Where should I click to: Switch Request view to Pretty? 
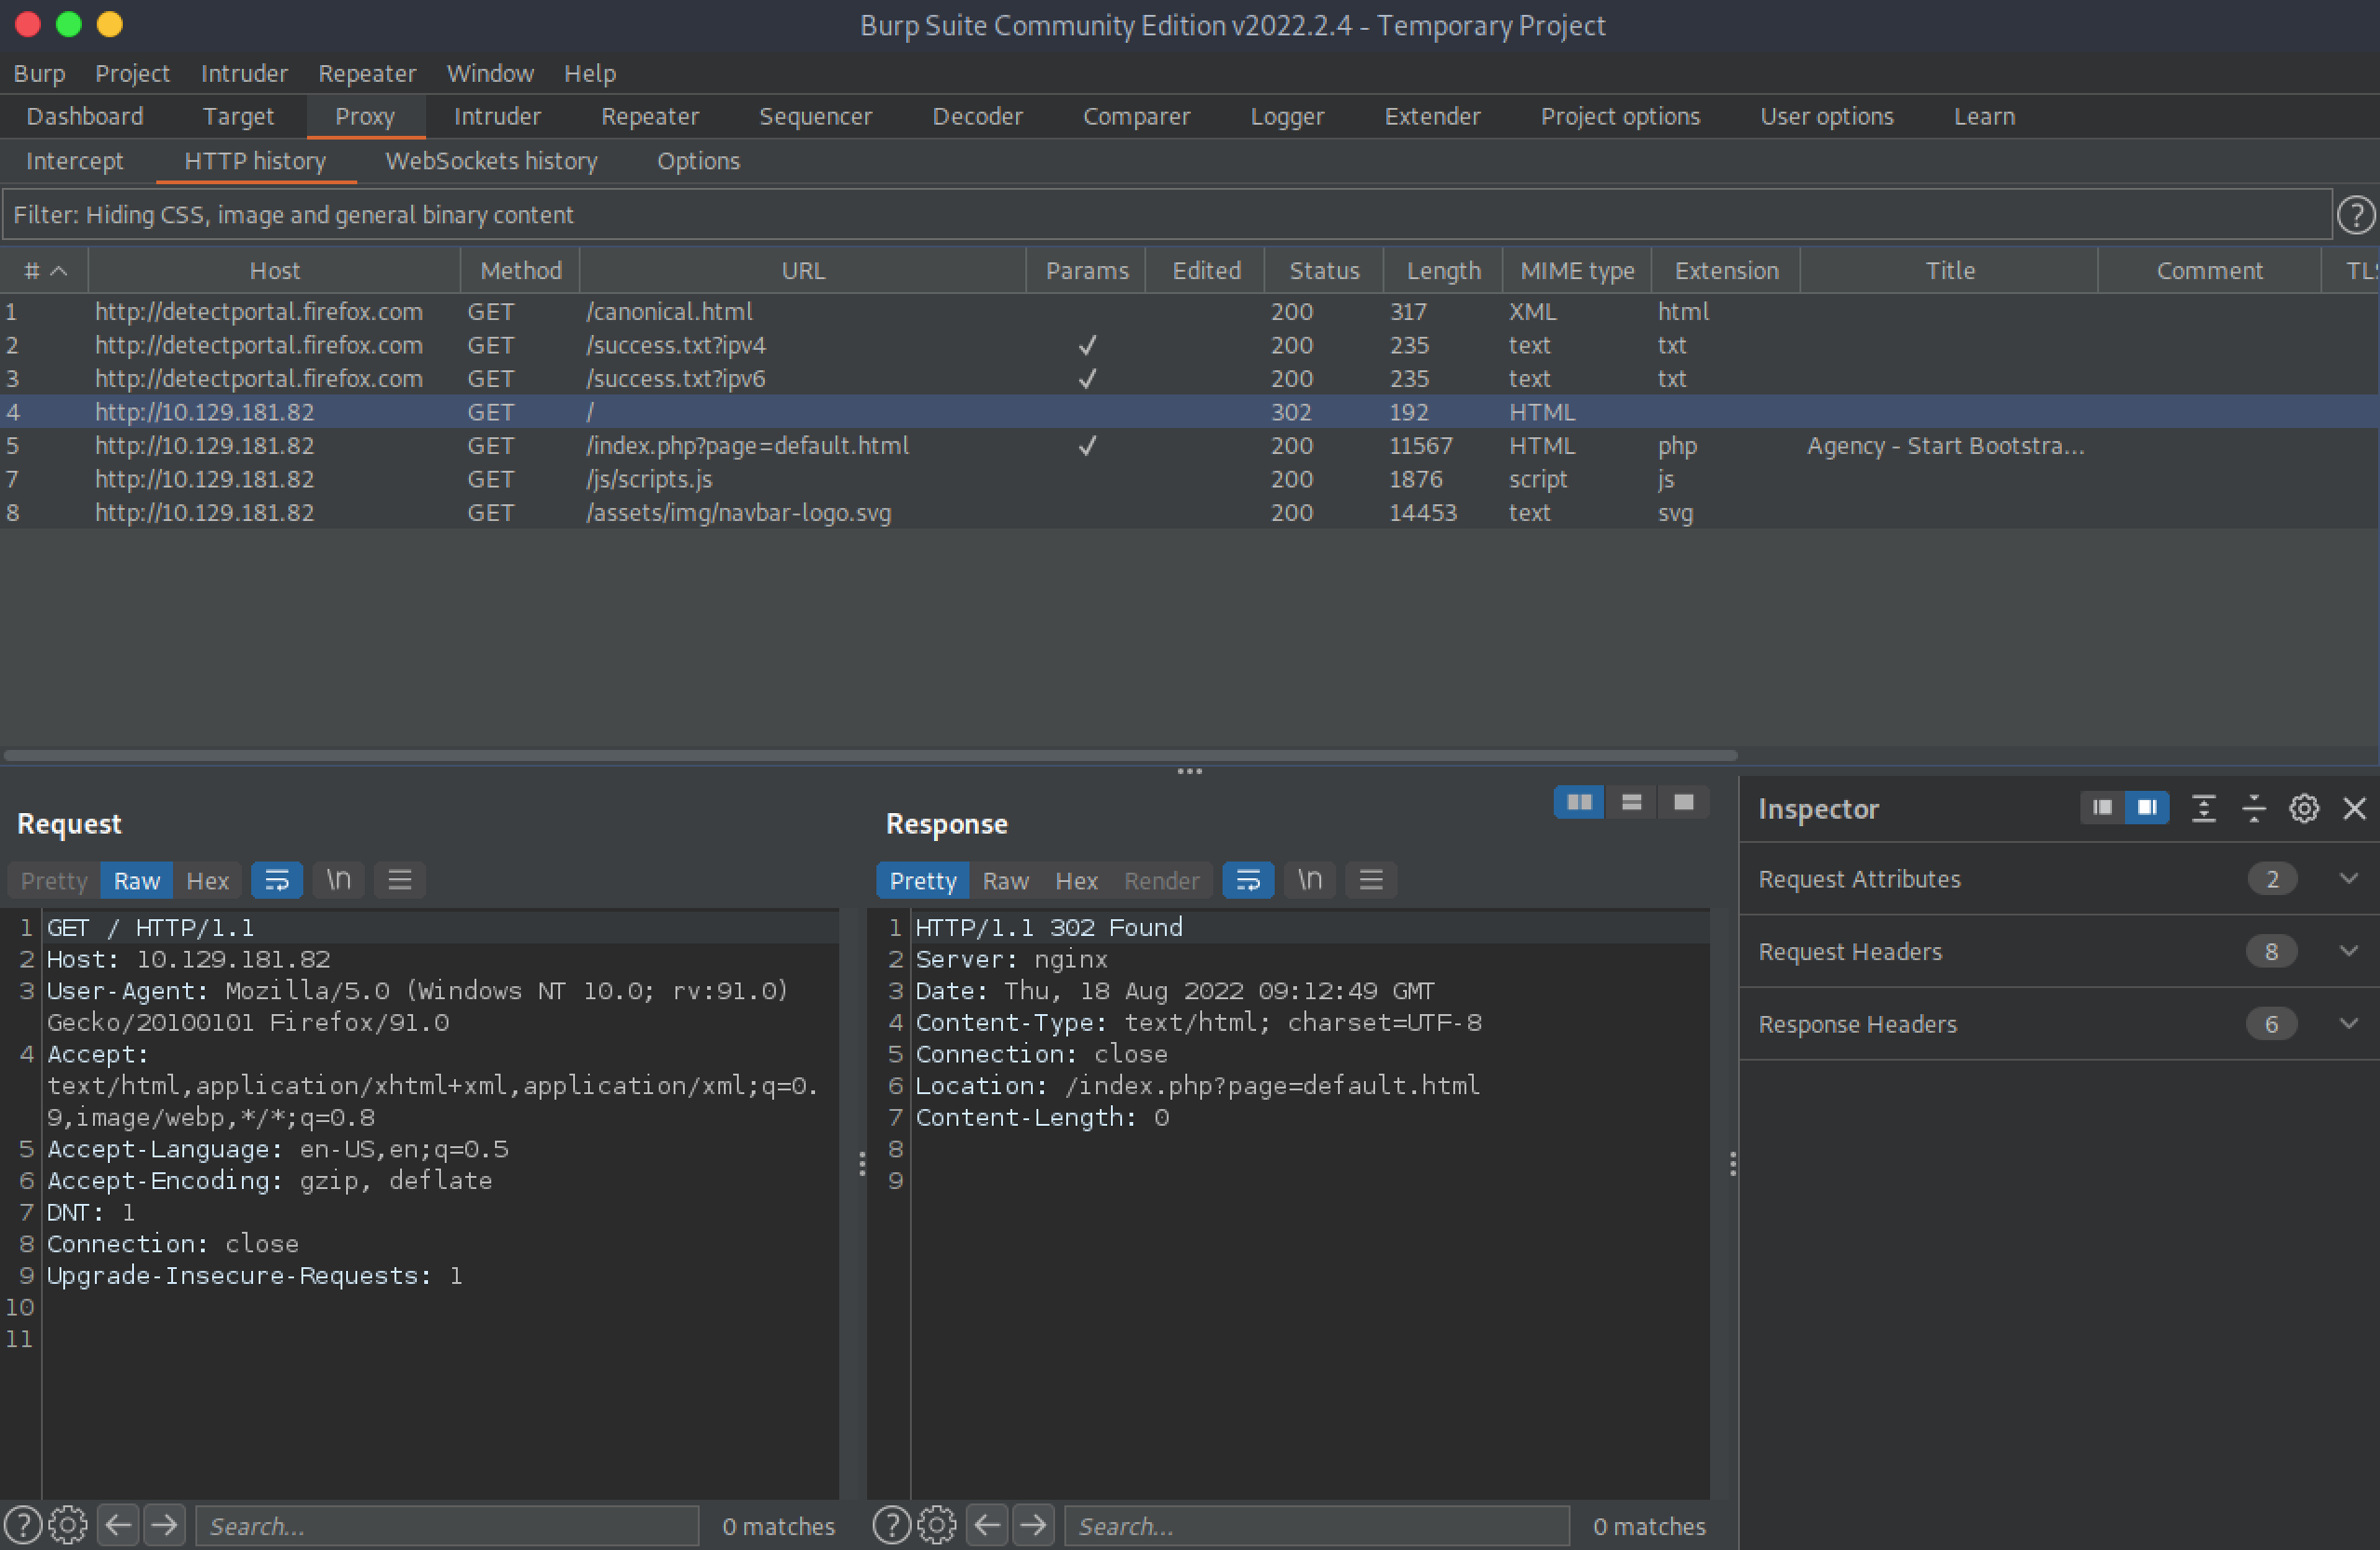(x=54, y=880)
